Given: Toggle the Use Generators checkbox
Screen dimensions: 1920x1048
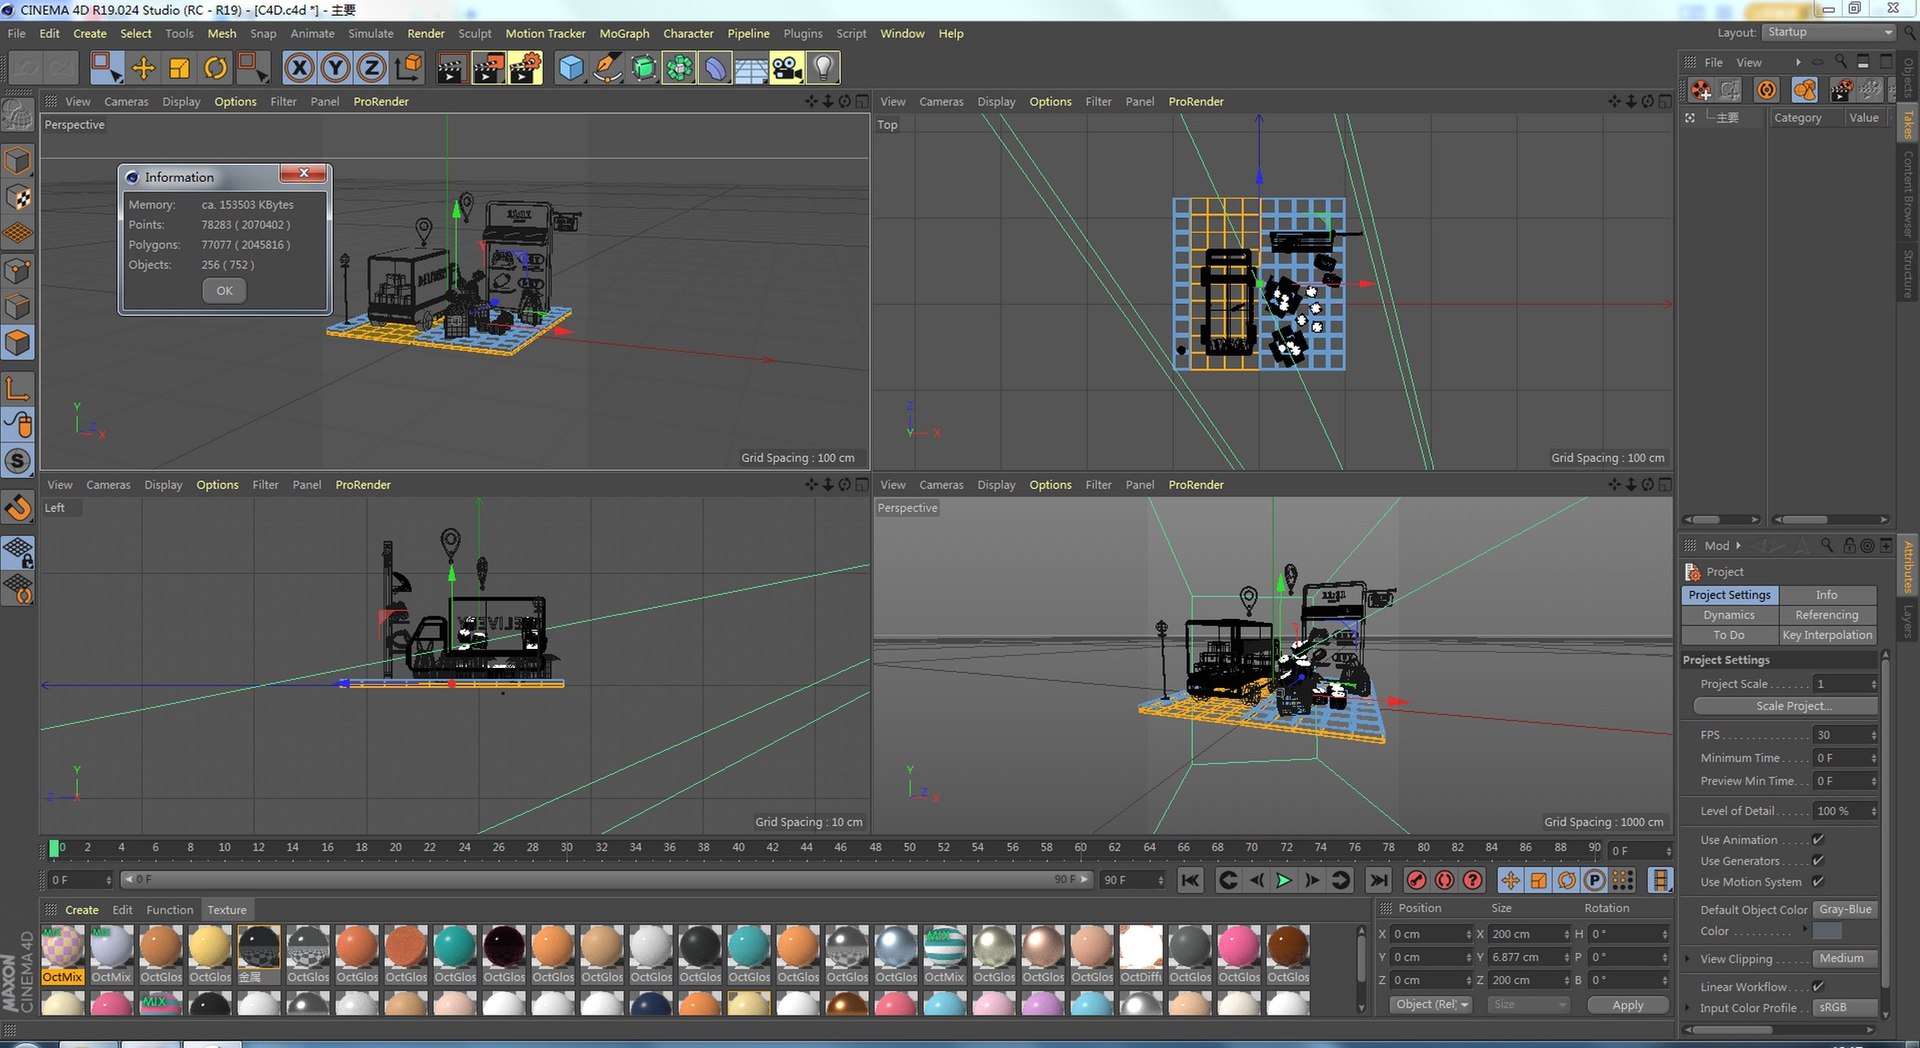Looking at the screenshot, I should (1818, 861).
